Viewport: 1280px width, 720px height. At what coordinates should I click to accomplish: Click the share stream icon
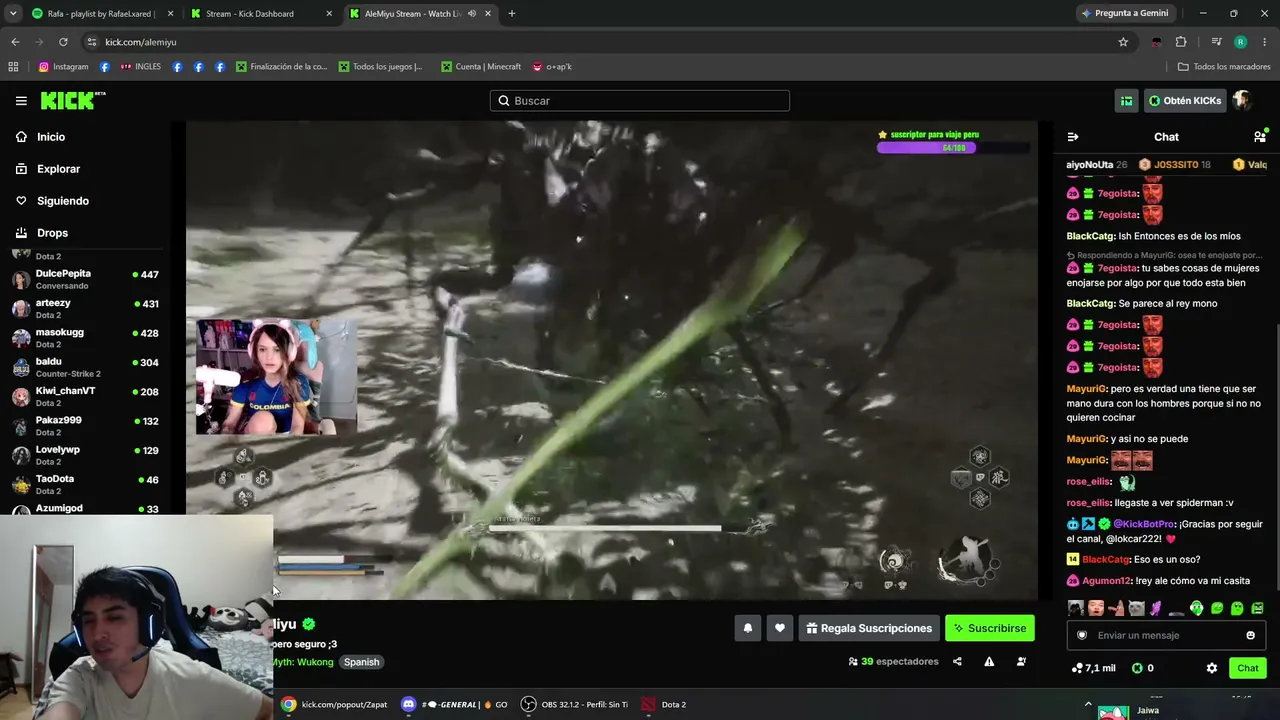[957, 661]
